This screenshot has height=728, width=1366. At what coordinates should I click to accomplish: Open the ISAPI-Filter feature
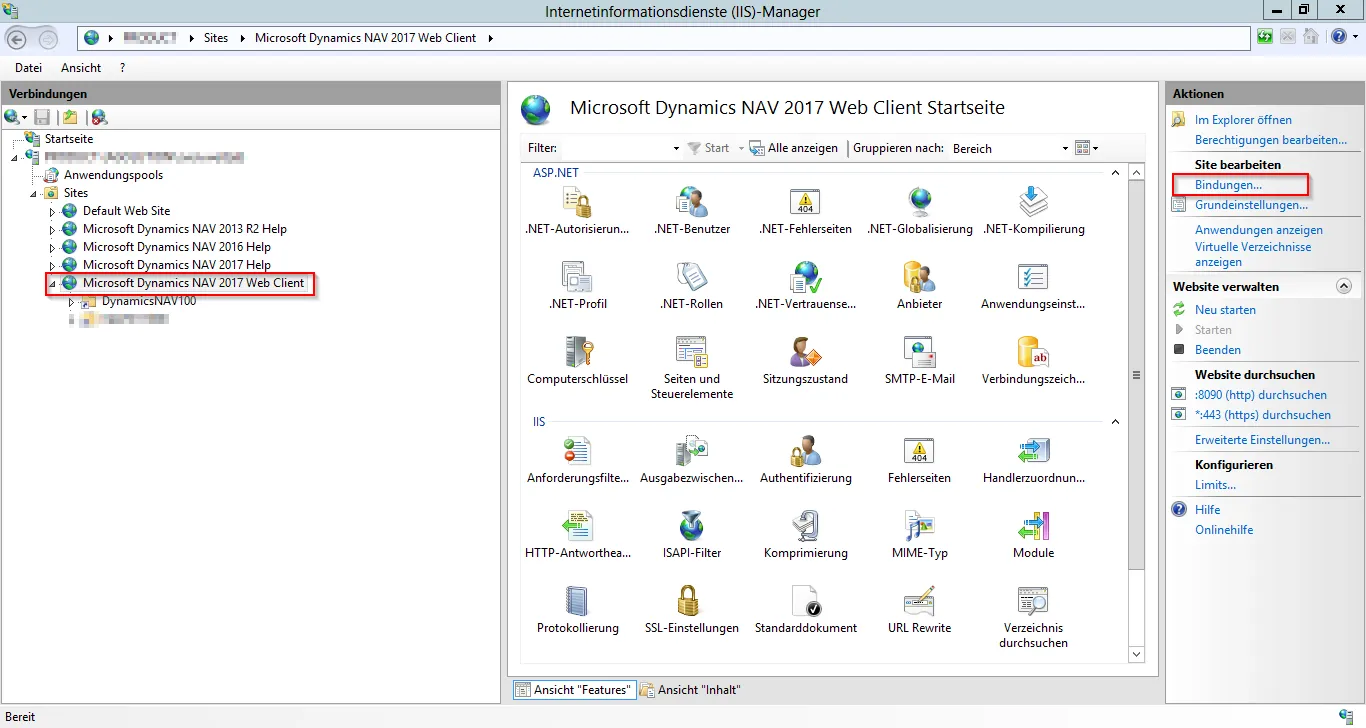click(x=692, y=535)
